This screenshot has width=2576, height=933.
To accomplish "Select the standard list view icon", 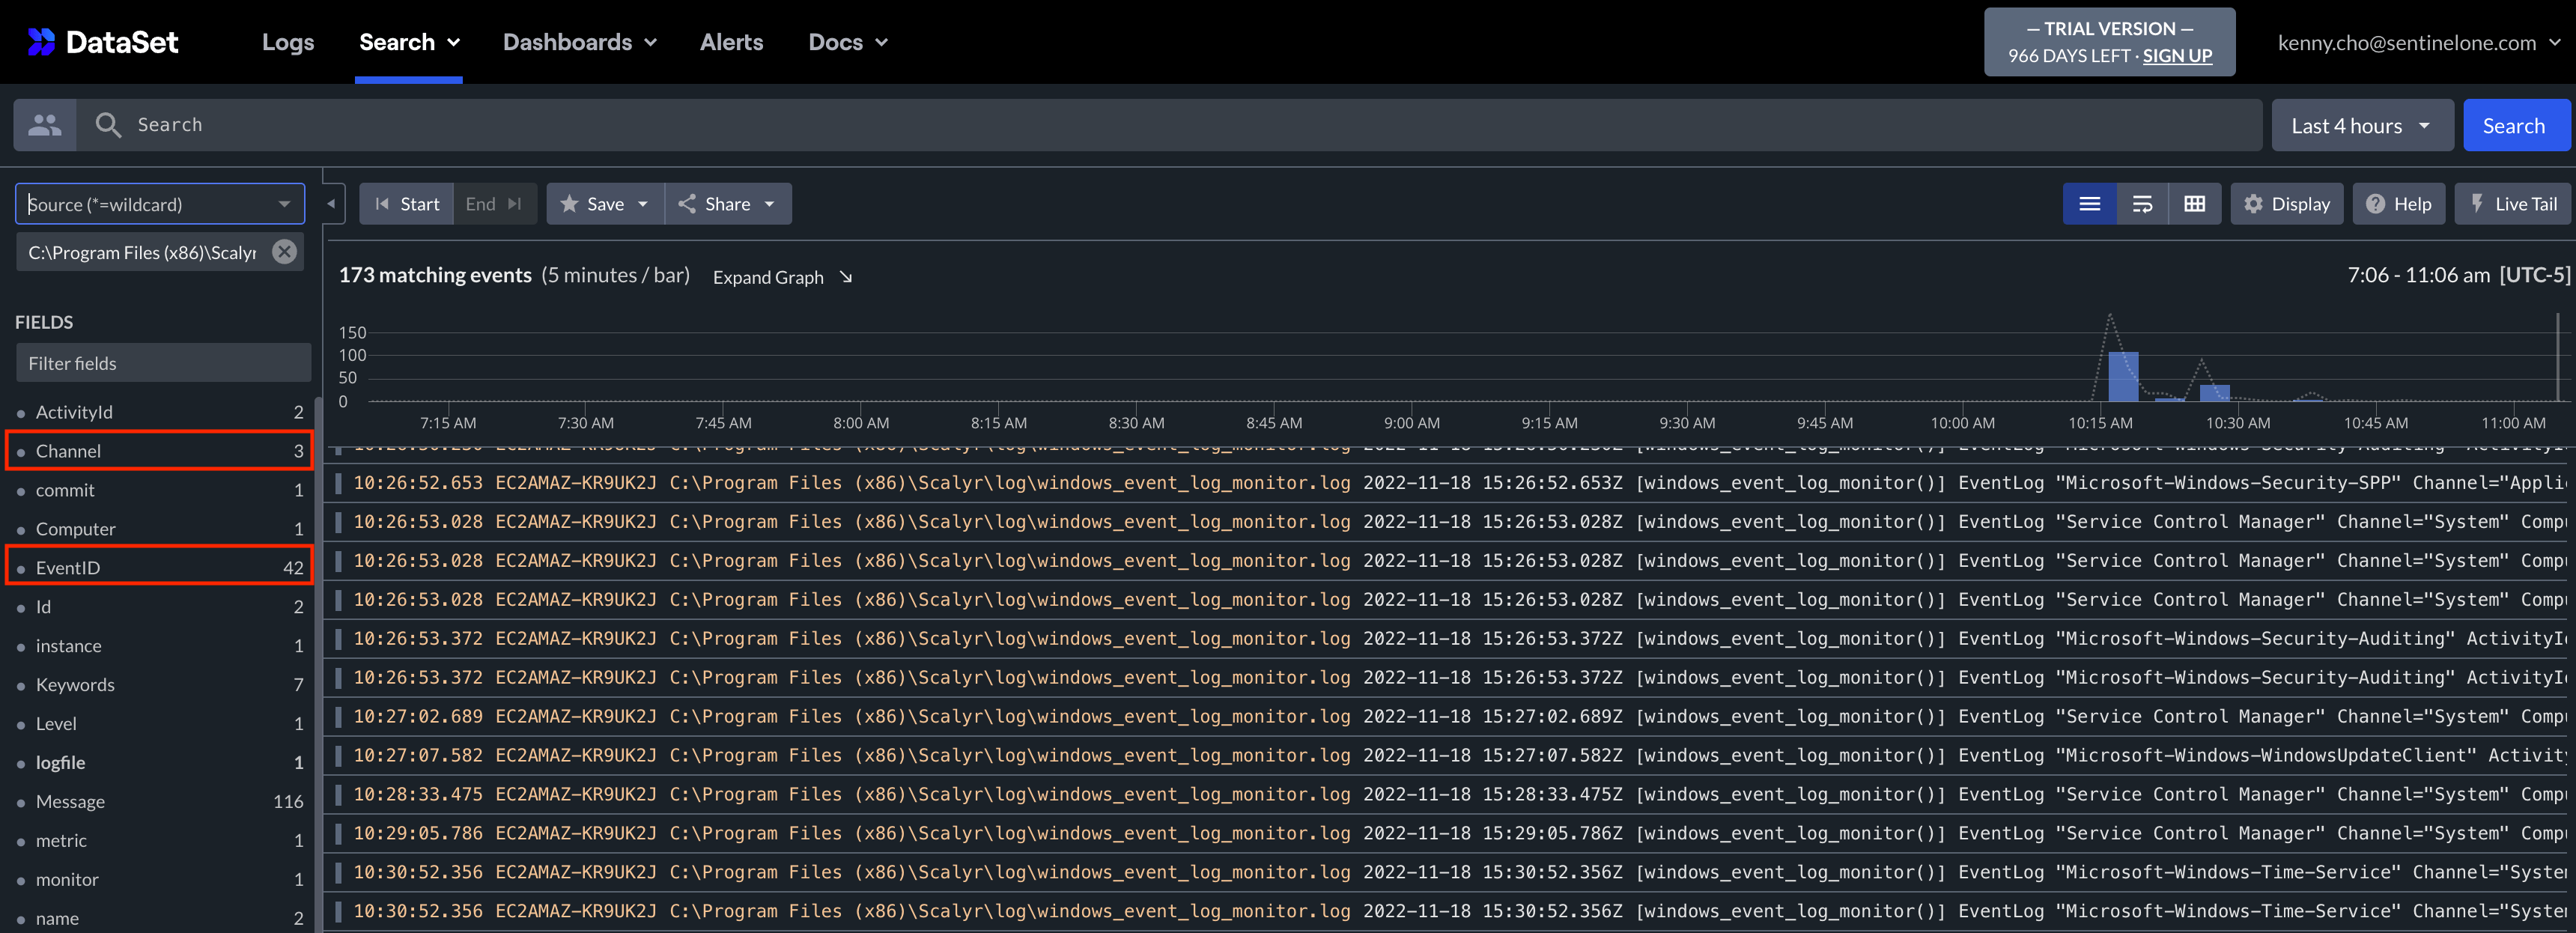I will (x=2089, y=203).
